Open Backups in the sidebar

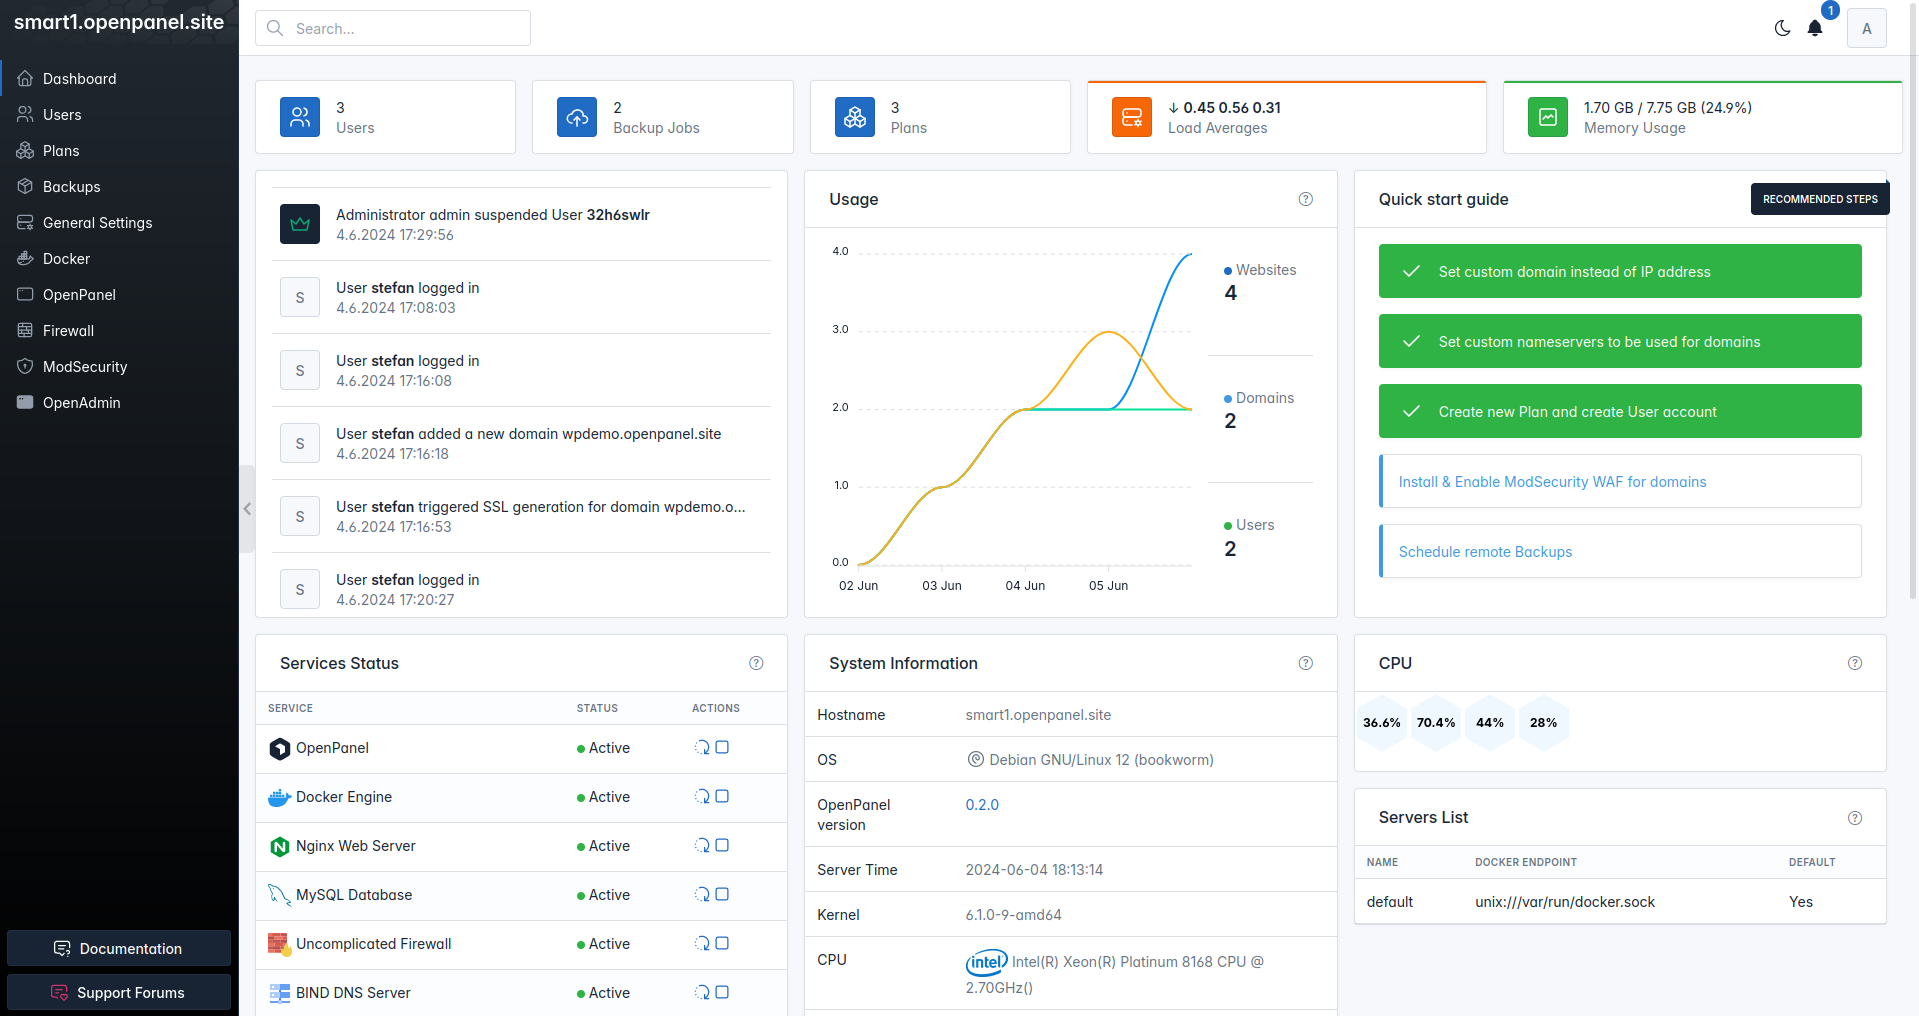click(119, 187)
